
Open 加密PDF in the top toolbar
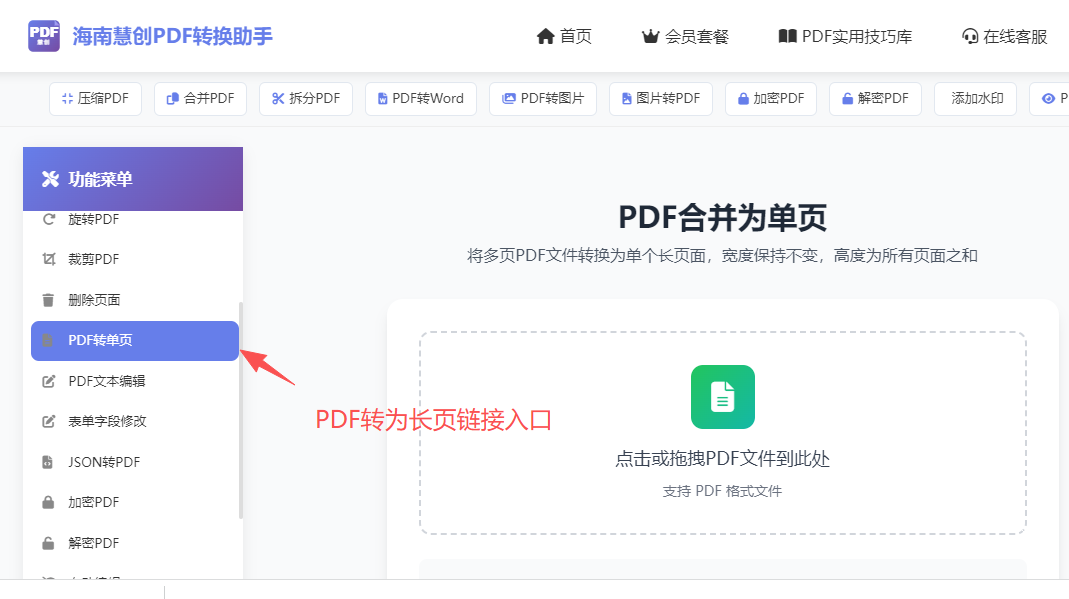771,99
